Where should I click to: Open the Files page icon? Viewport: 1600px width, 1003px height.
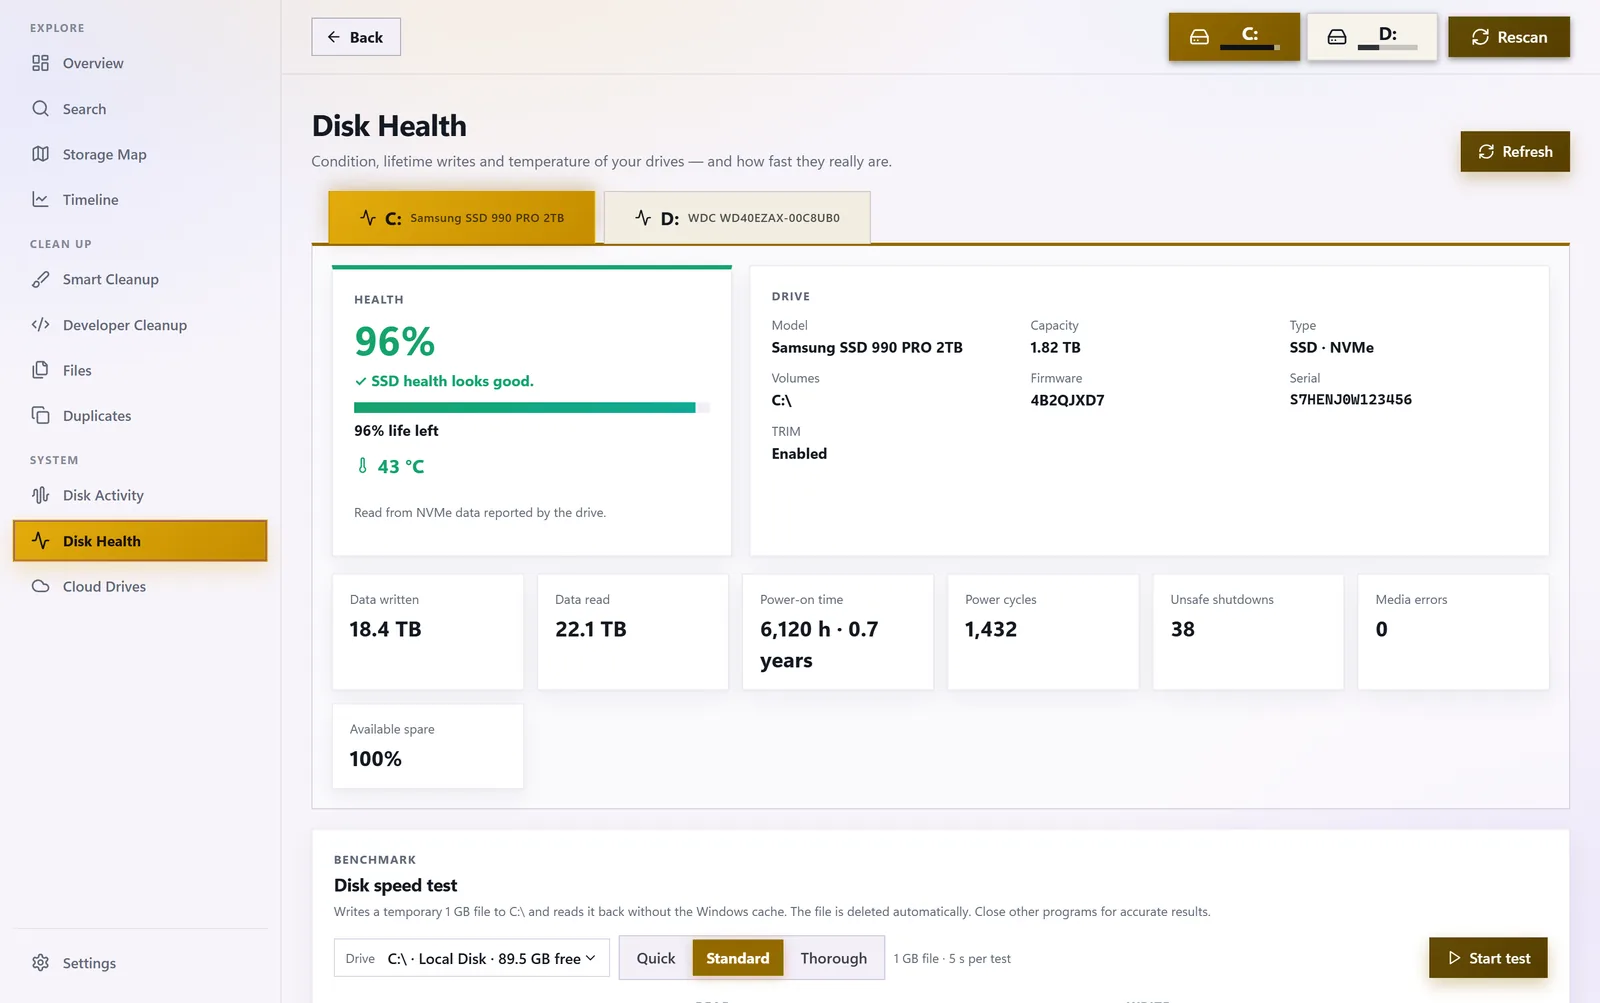point(40,370)
